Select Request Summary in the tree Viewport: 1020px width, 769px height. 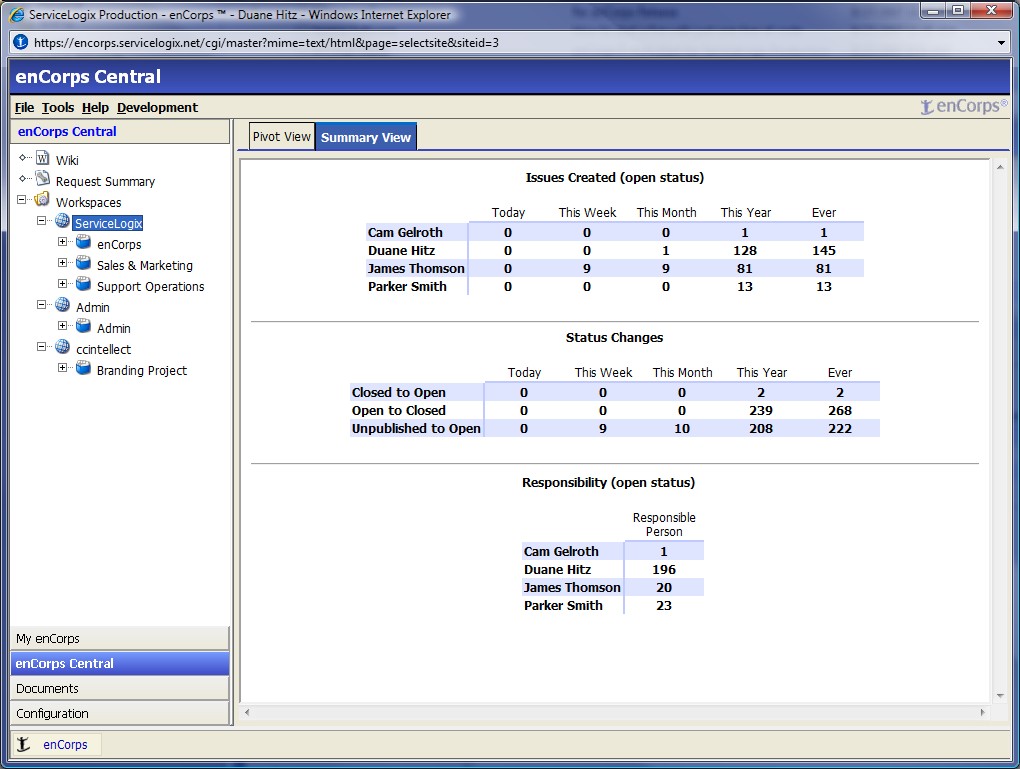click(x=105, y=182)
